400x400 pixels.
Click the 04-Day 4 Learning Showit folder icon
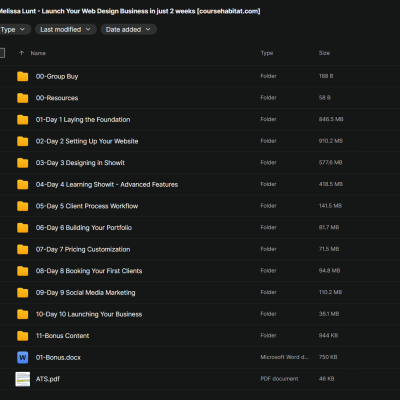[23, 184]
